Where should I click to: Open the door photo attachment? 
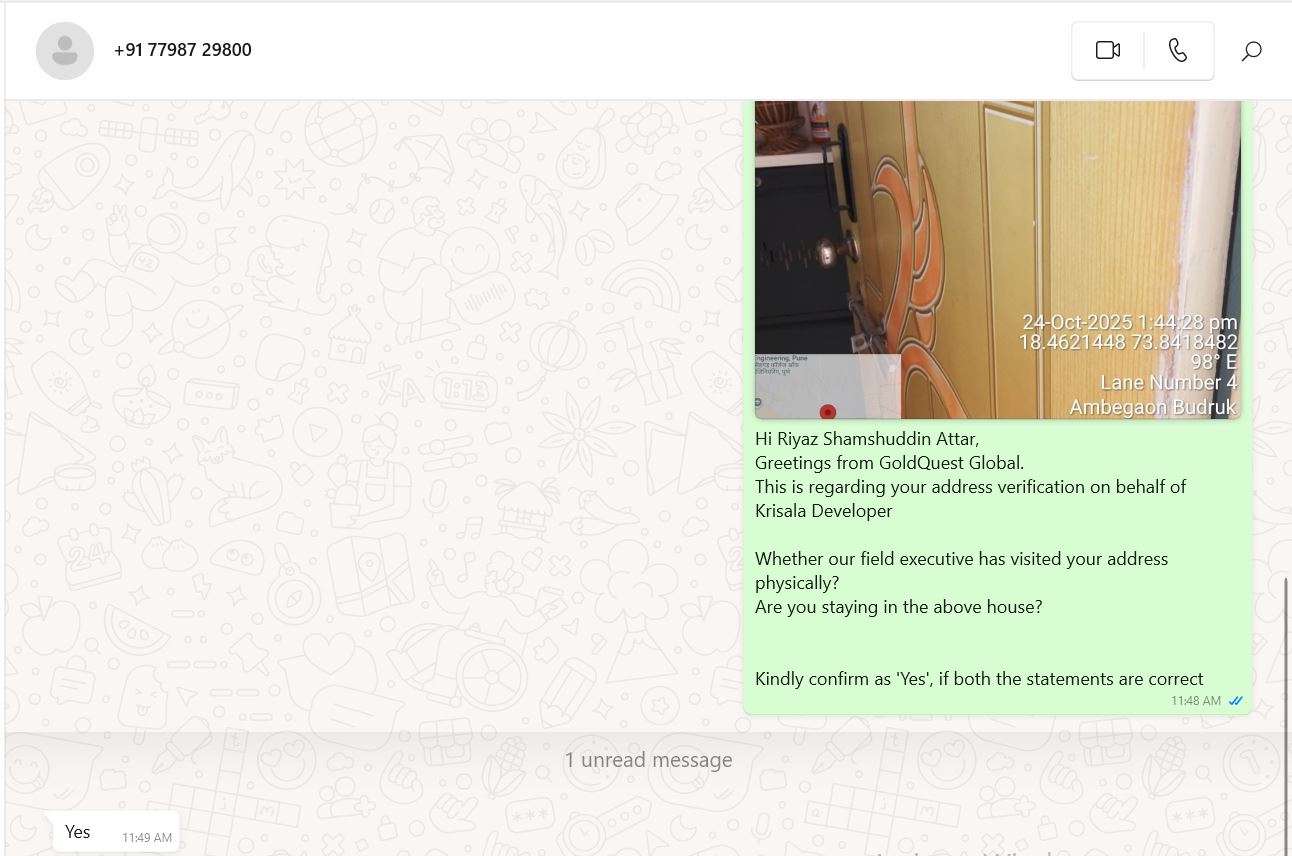click(x=997, y=259)
